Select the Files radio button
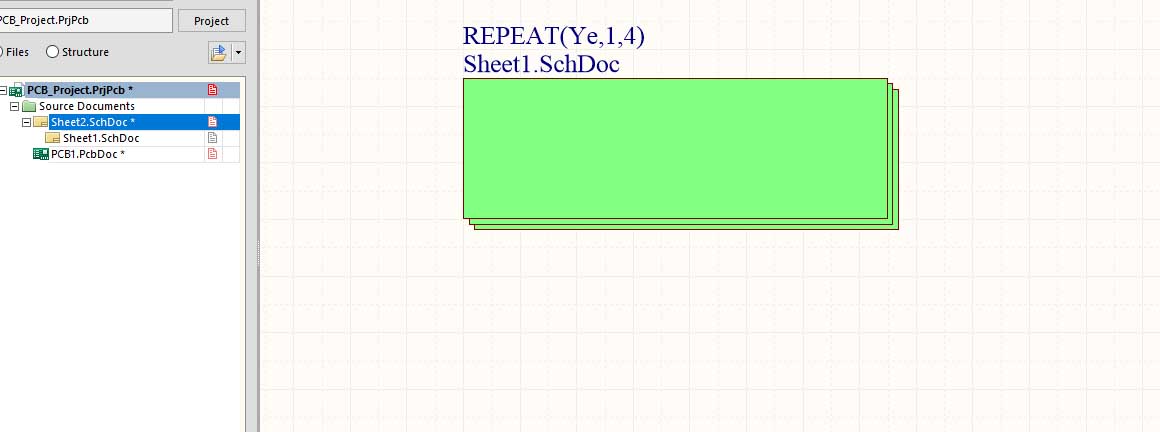This screenshot has width=1160, height=432. click(3, 52)
